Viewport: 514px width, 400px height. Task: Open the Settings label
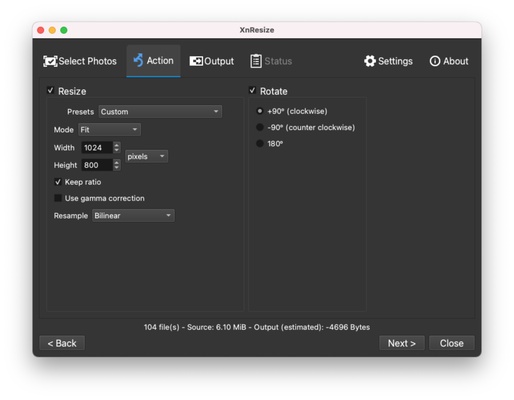click(x=395, y=61)
